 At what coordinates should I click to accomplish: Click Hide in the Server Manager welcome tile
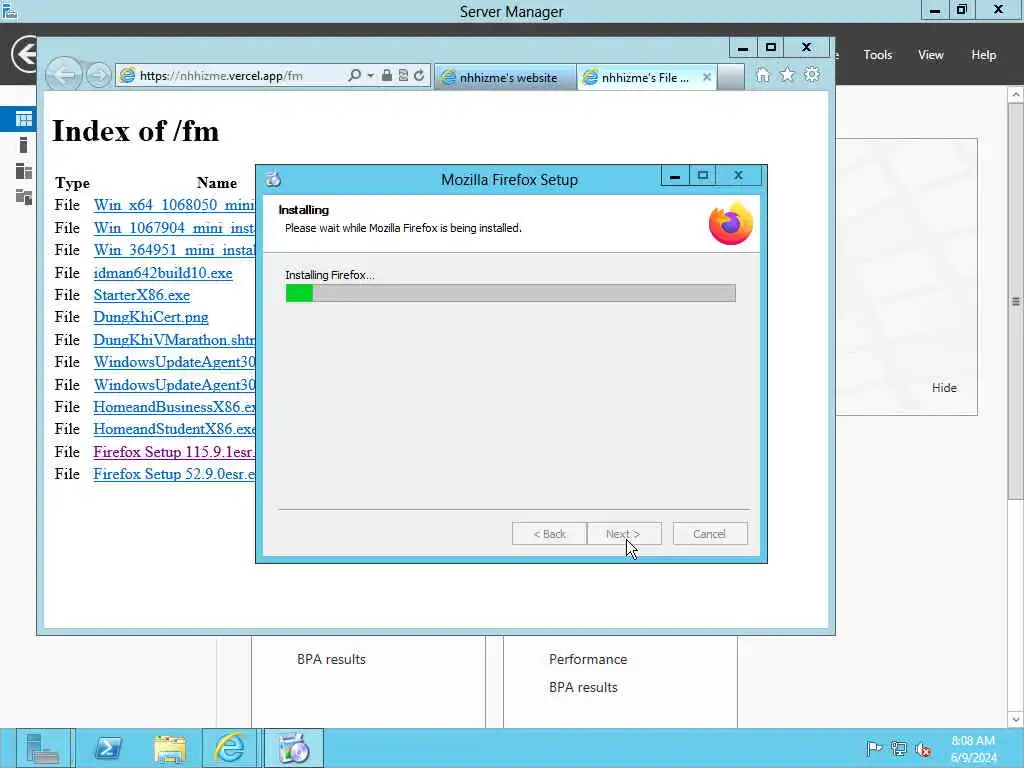pyautogui.click(x=944, y=388)
